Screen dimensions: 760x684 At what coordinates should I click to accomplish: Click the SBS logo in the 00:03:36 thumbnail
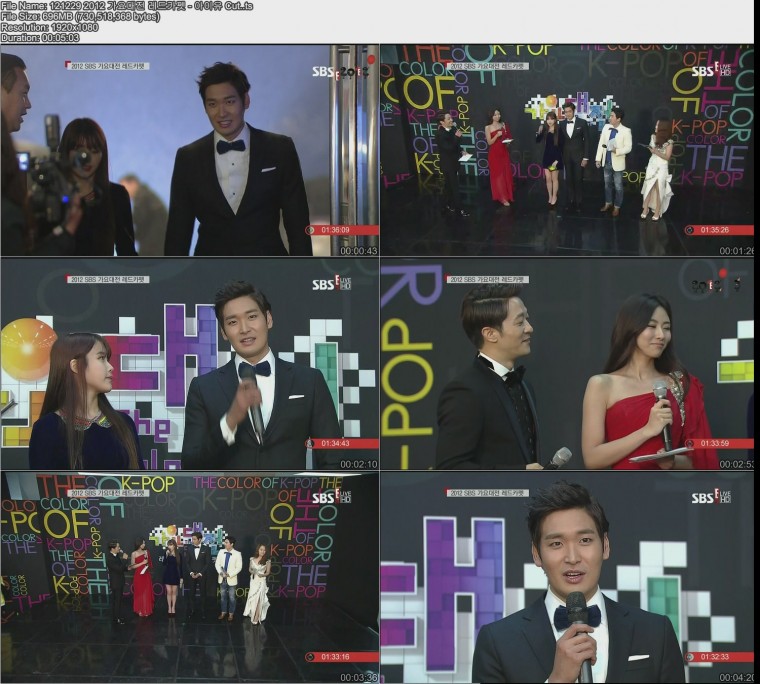pyautogui.click(x=331, y=497)
